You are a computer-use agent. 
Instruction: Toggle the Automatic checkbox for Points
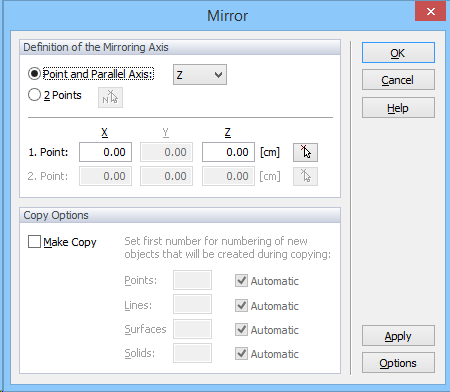click(241, 281)
